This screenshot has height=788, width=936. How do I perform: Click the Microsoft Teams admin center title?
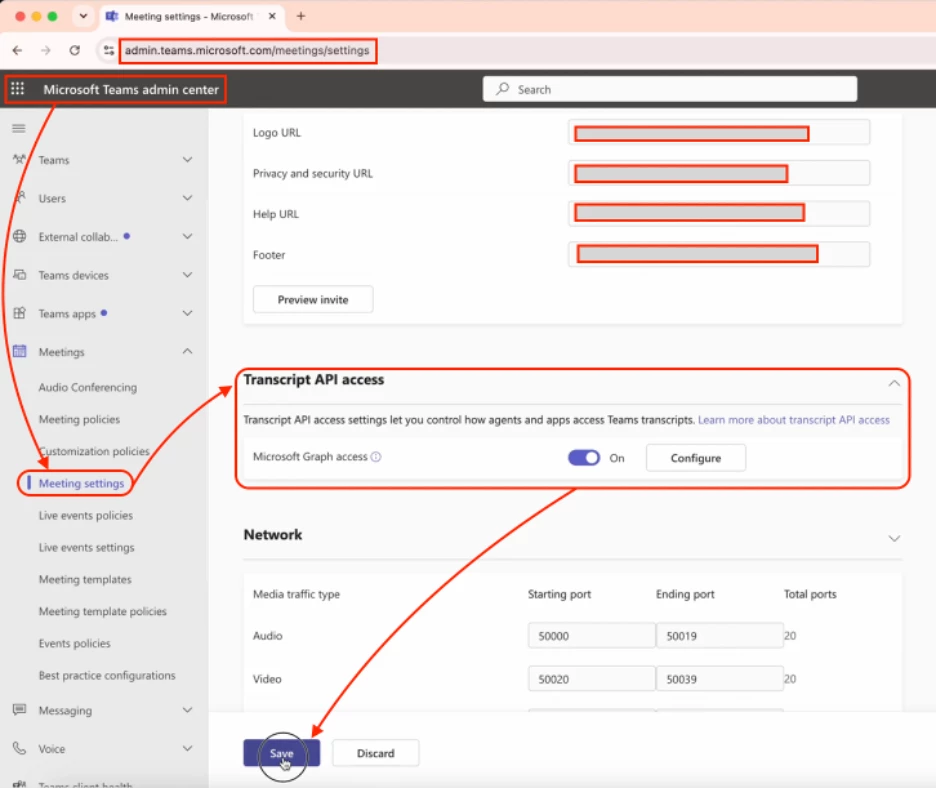coord(131,89)
